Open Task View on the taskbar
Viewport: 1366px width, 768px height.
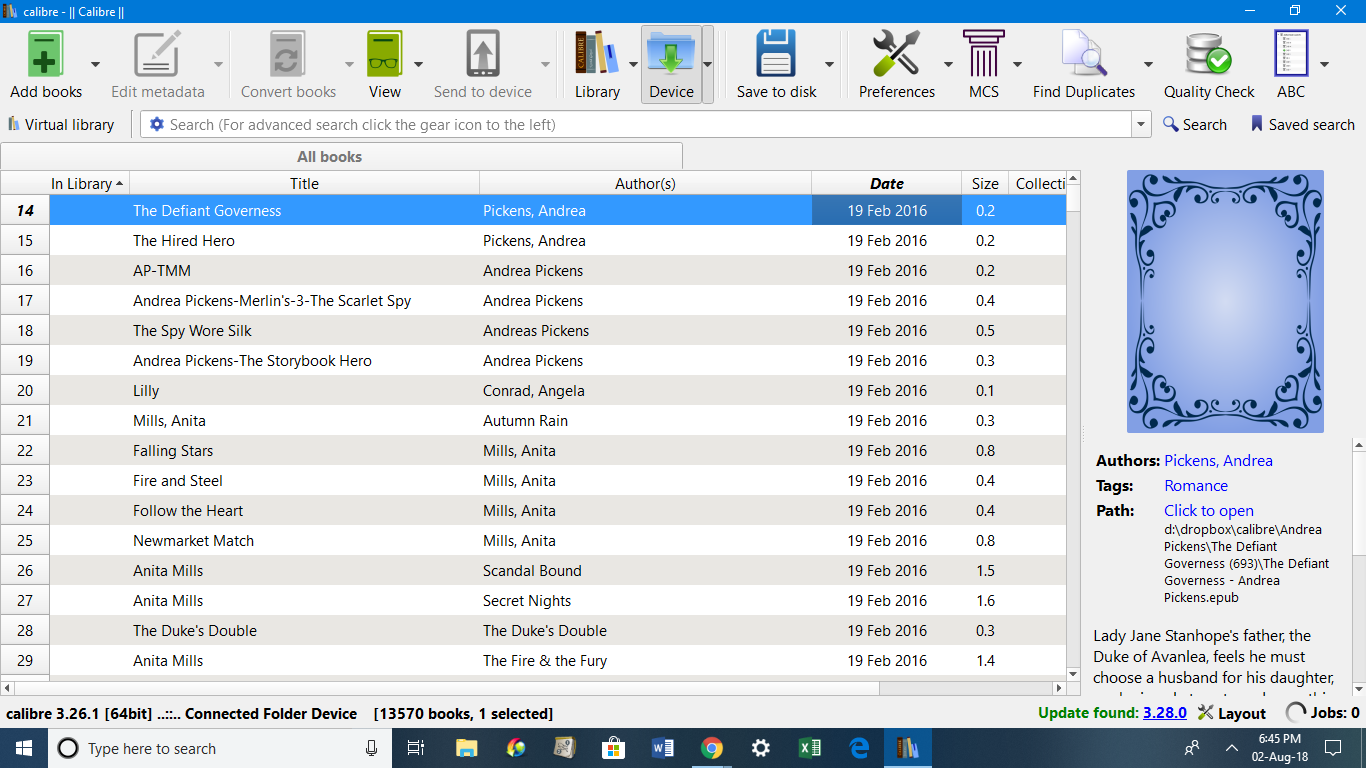[417, 748]
